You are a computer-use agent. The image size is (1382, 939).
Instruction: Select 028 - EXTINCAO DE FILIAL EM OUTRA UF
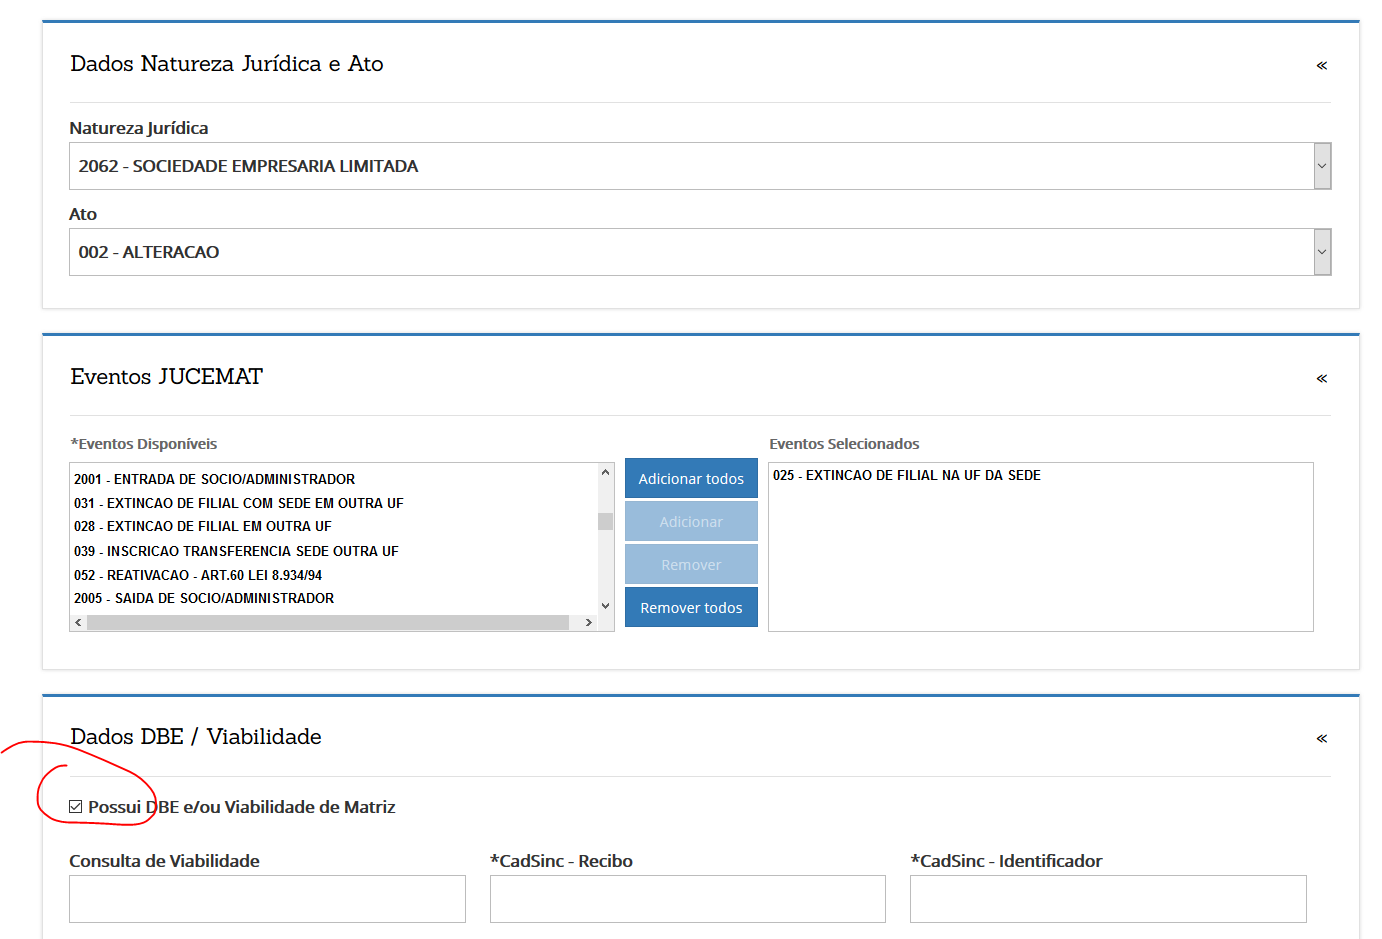point(202,526)
